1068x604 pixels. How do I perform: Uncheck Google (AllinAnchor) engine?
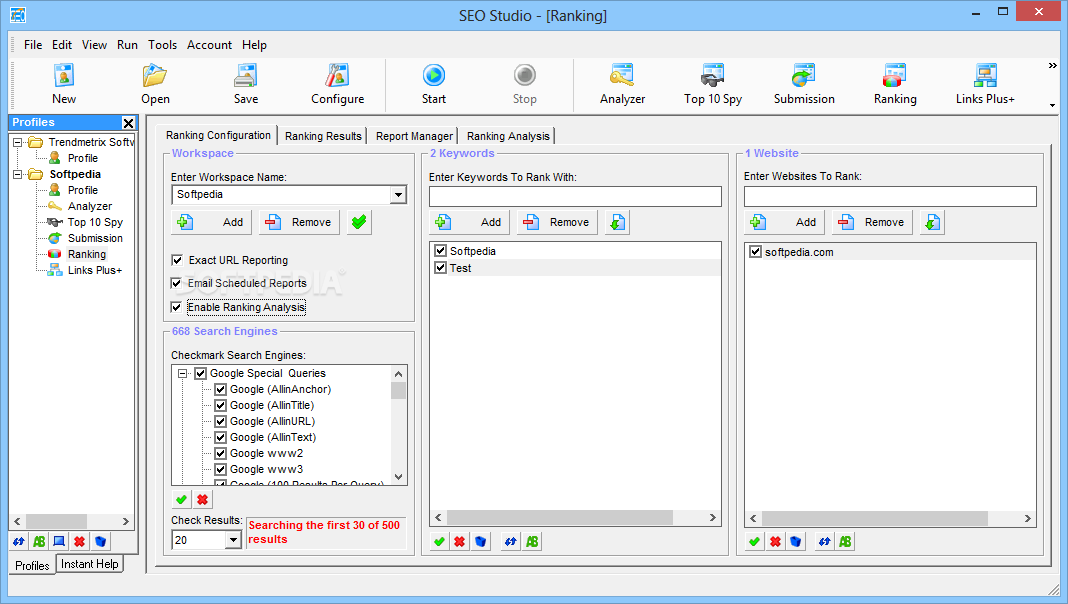pyautogui.click(x=221, y=390)
